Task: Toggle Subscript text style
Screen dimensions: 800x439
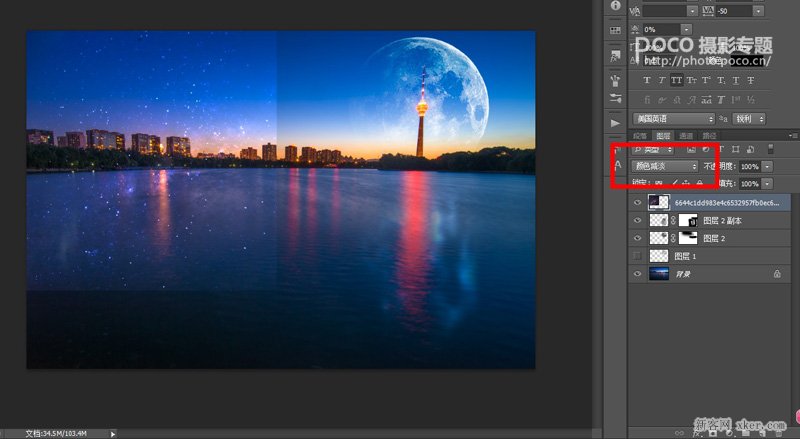Action: tap(721, 80)
